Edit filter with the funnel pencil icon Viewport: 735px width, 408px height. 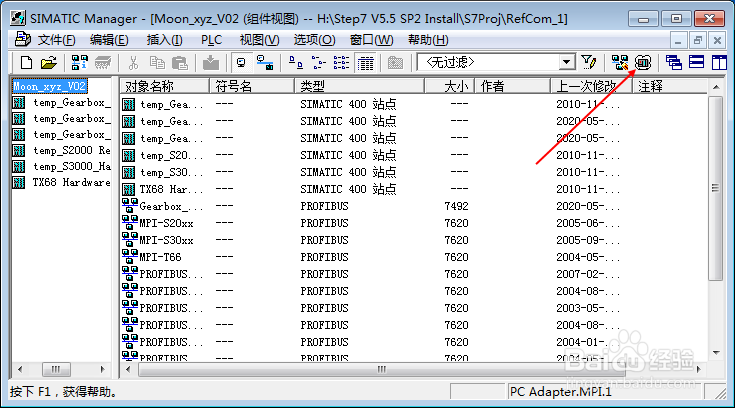tap(589, 62)
